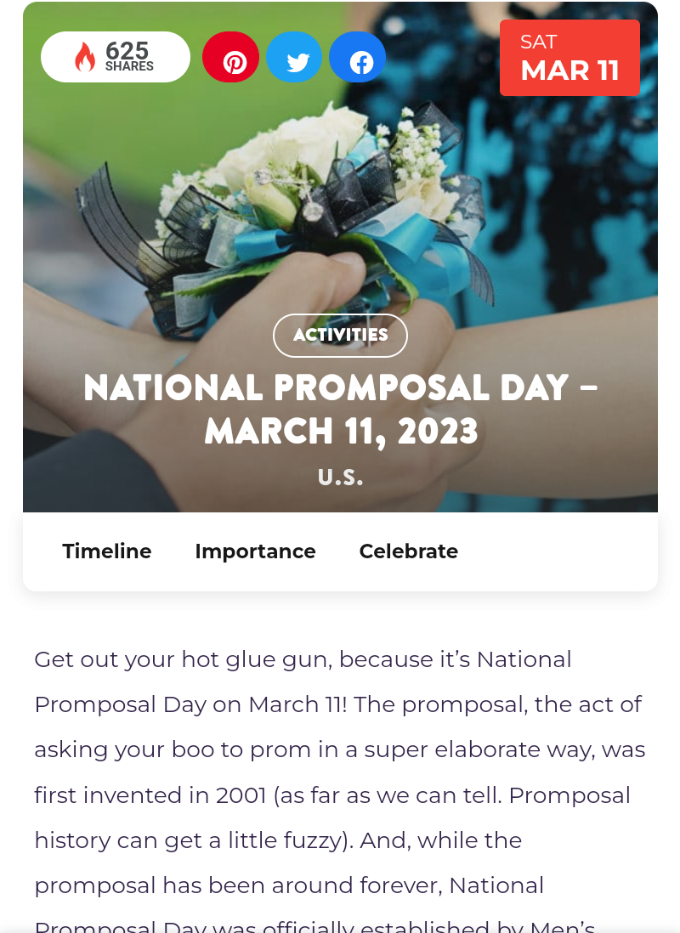Open the Activities category tag
The image size is (680, 933).
point(340,335)
